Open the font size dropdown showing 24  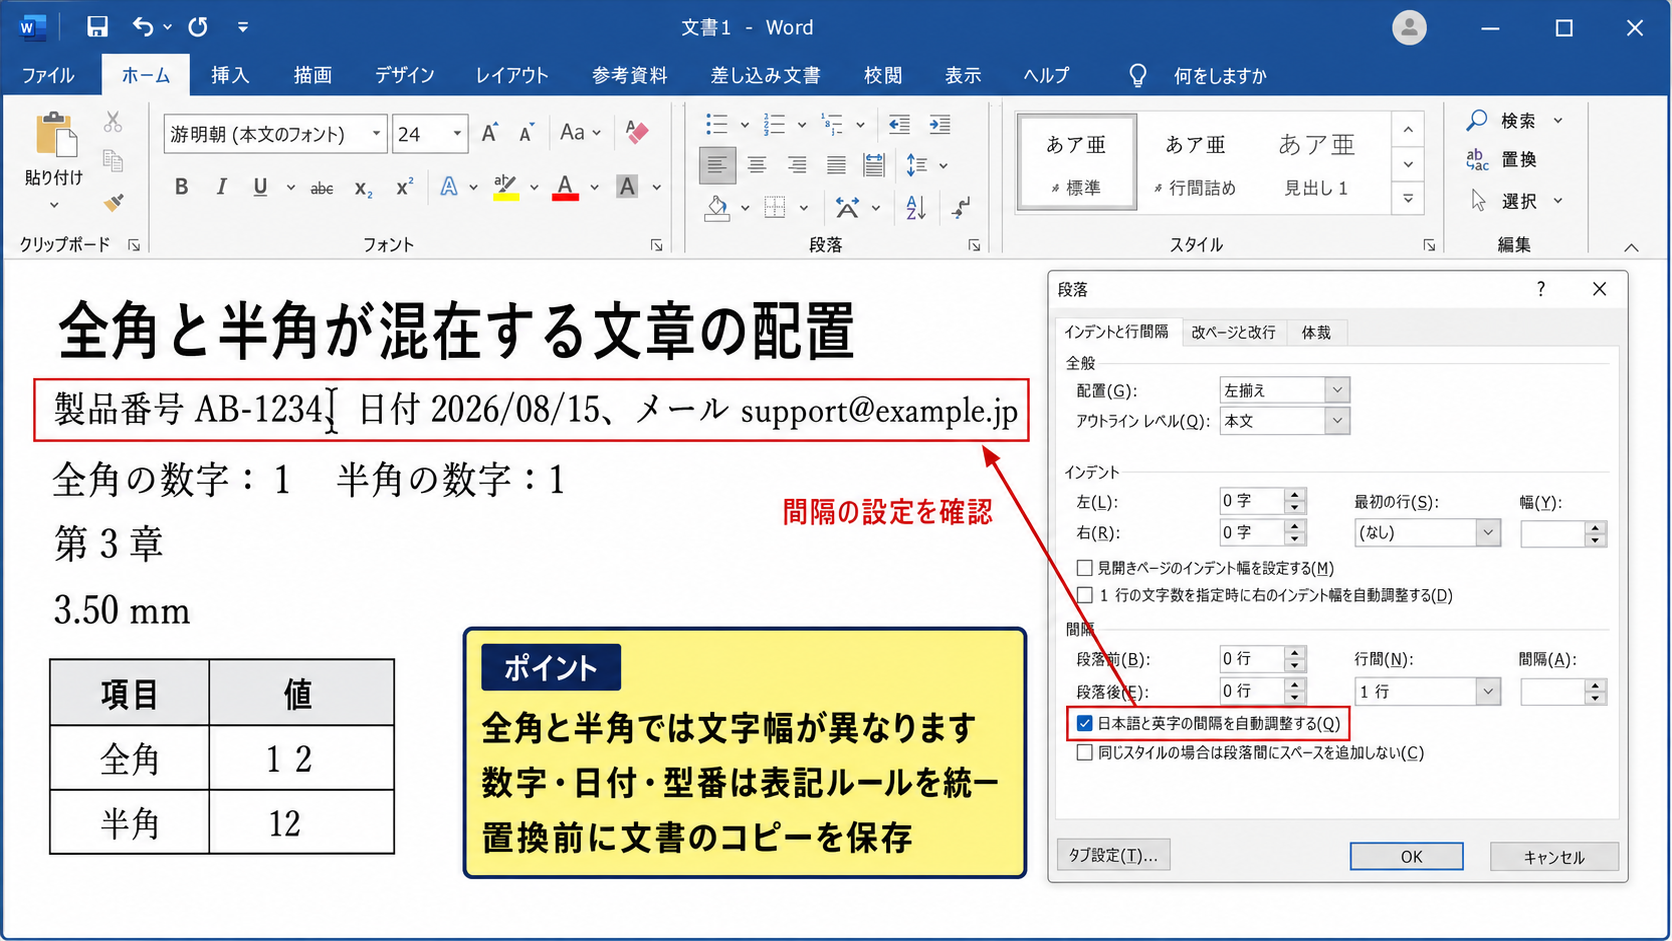point(457,133)
